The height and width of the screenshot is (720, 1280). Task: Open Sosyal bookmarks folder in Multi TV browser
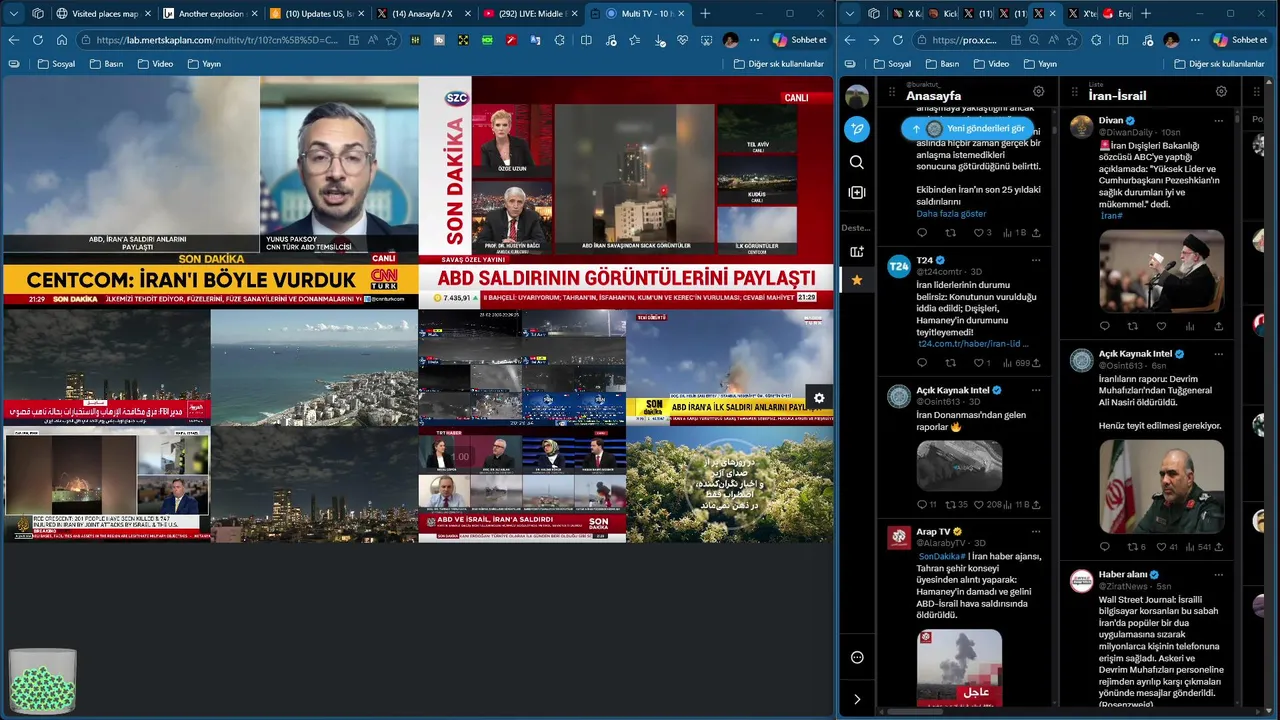tap(56, 64)
